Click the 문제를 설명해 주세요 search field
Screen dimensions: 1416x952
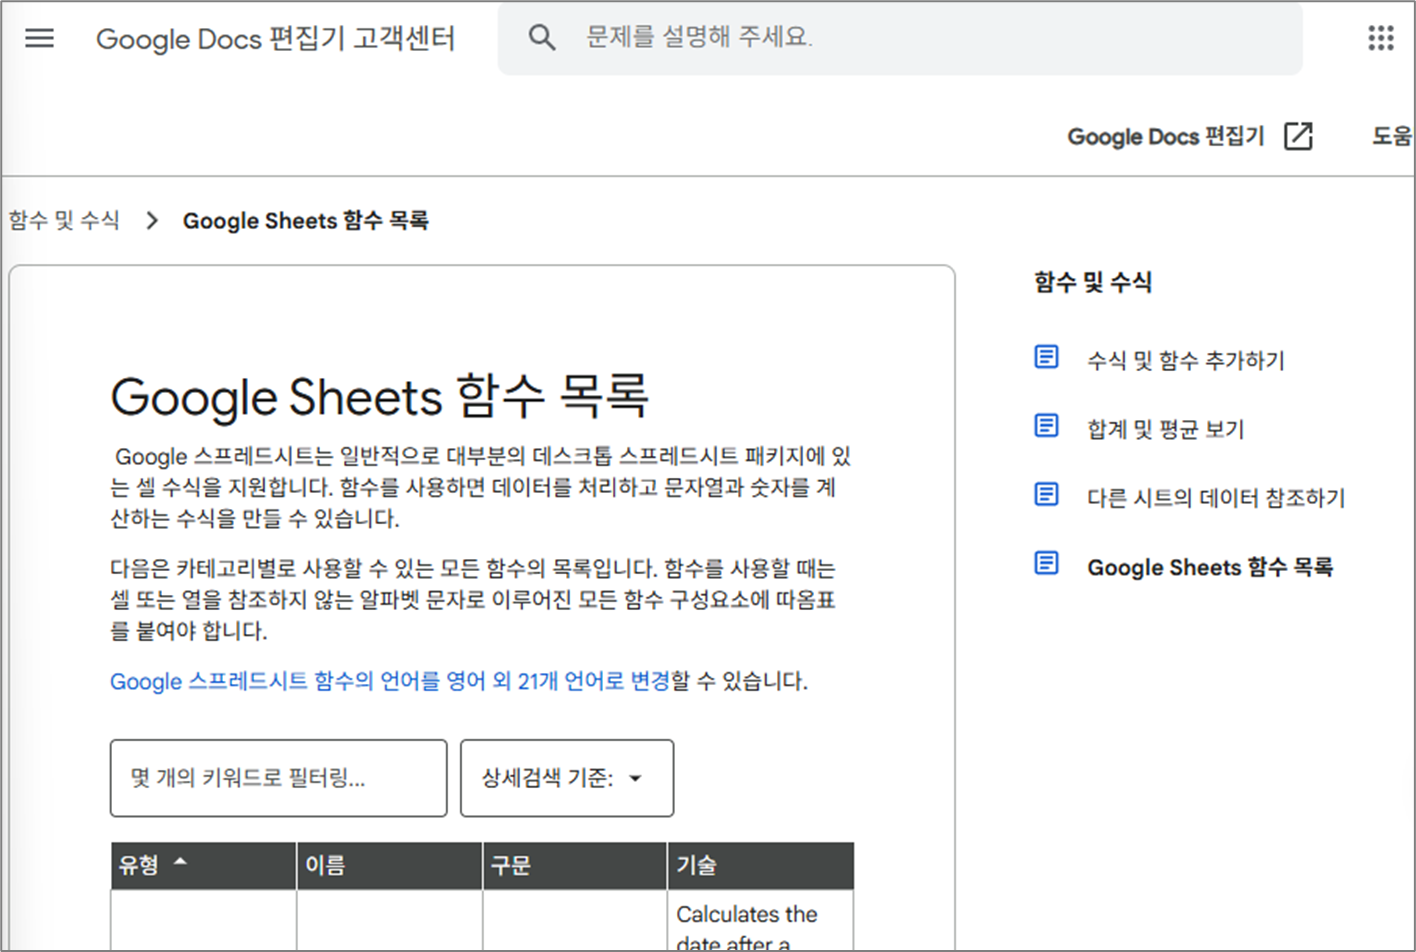pyautogui.click(x=900, y=38)
